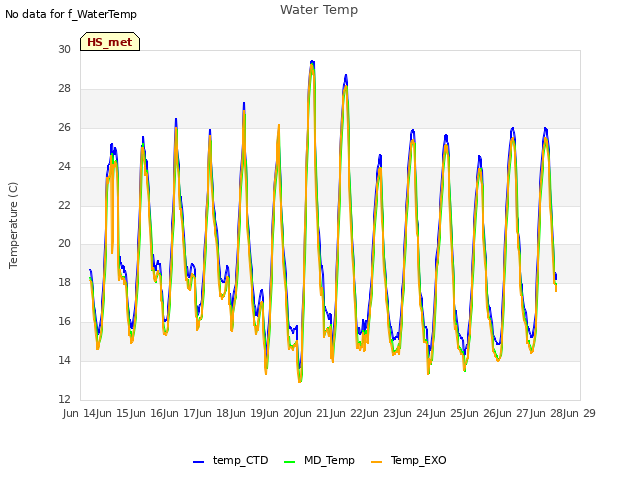Click the 'Jun 22' x-axis date label
The height and width of the screenshot is (480, 640).
(344, 413)
